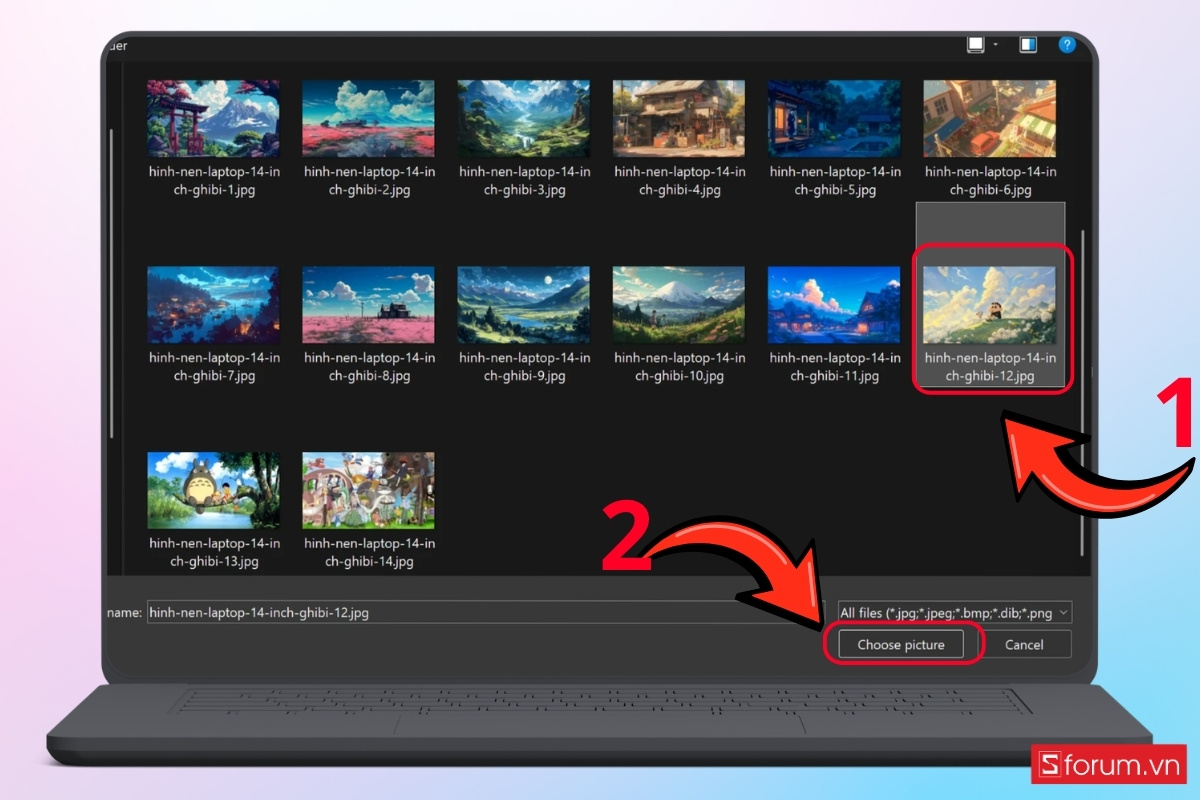Click file name hinh-nen-laptop-14-inch-ghibi-4.jpg
Viewport: 1200px width, 800px height.
680,181
